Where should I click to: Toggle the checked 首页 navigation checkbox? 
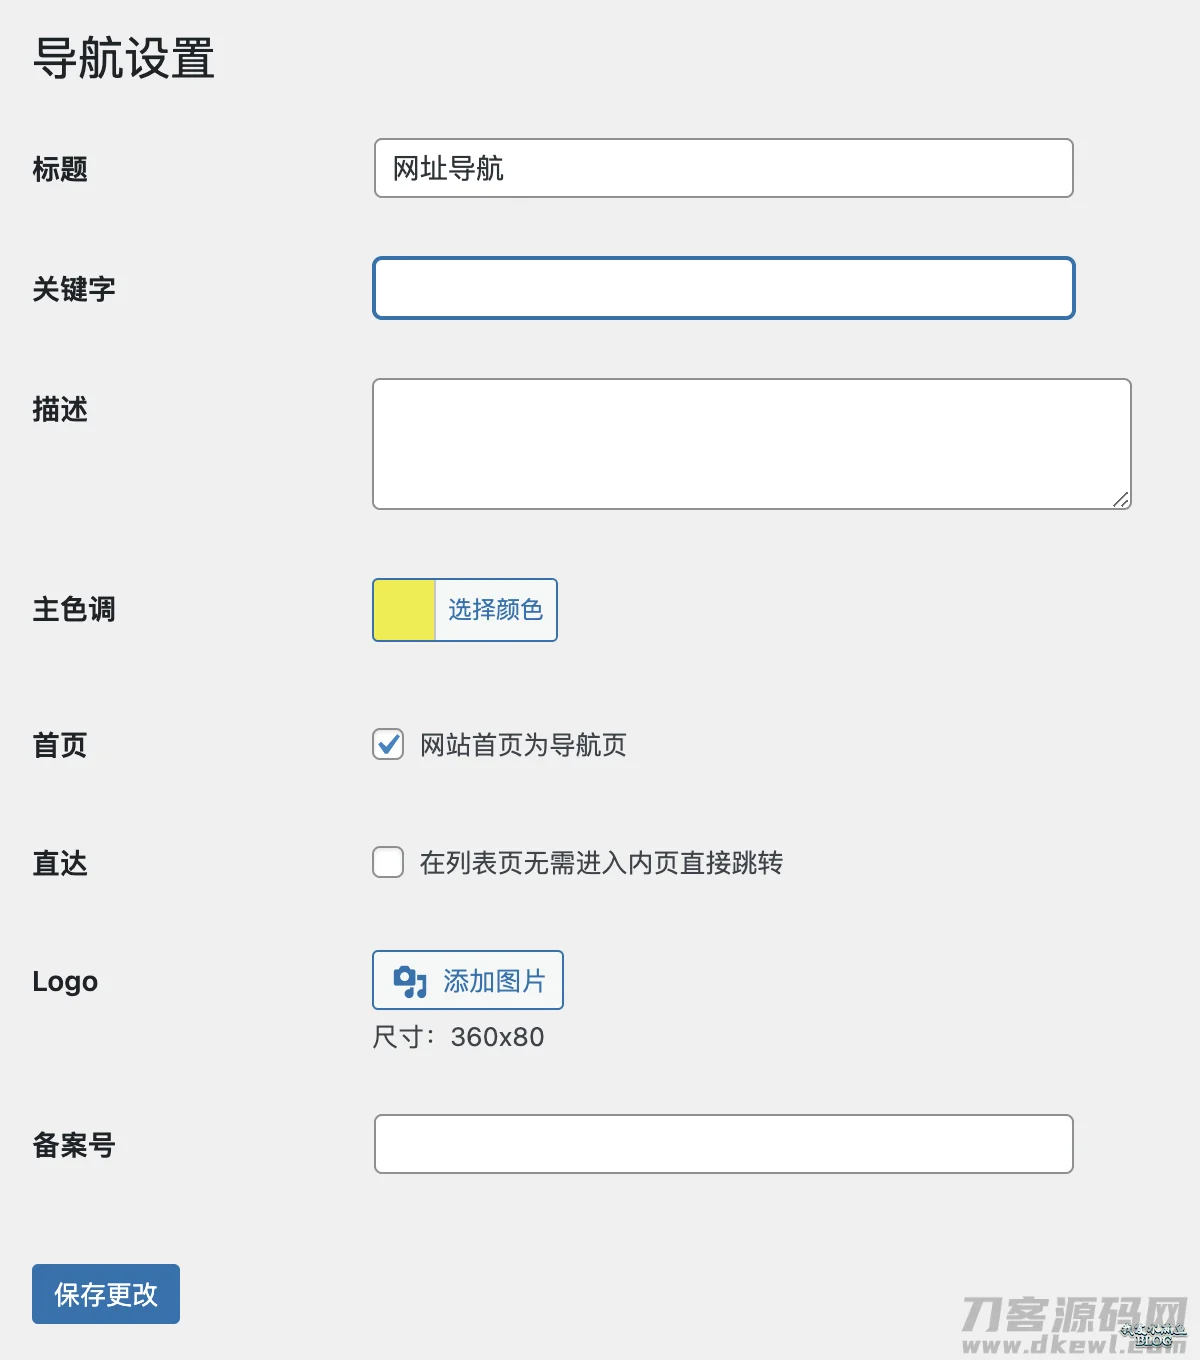click(x=387, y=744)
